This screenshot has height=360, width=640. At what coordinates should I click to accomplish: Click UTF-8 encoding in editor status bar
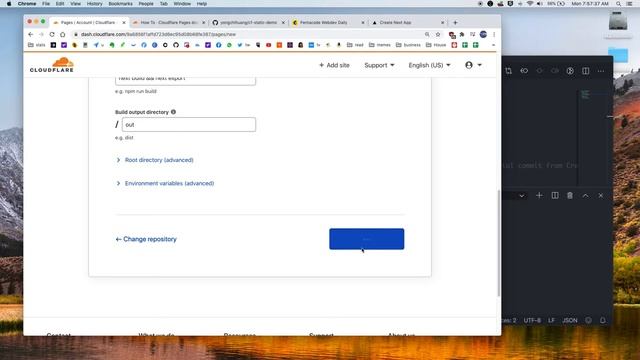point(532,320)
